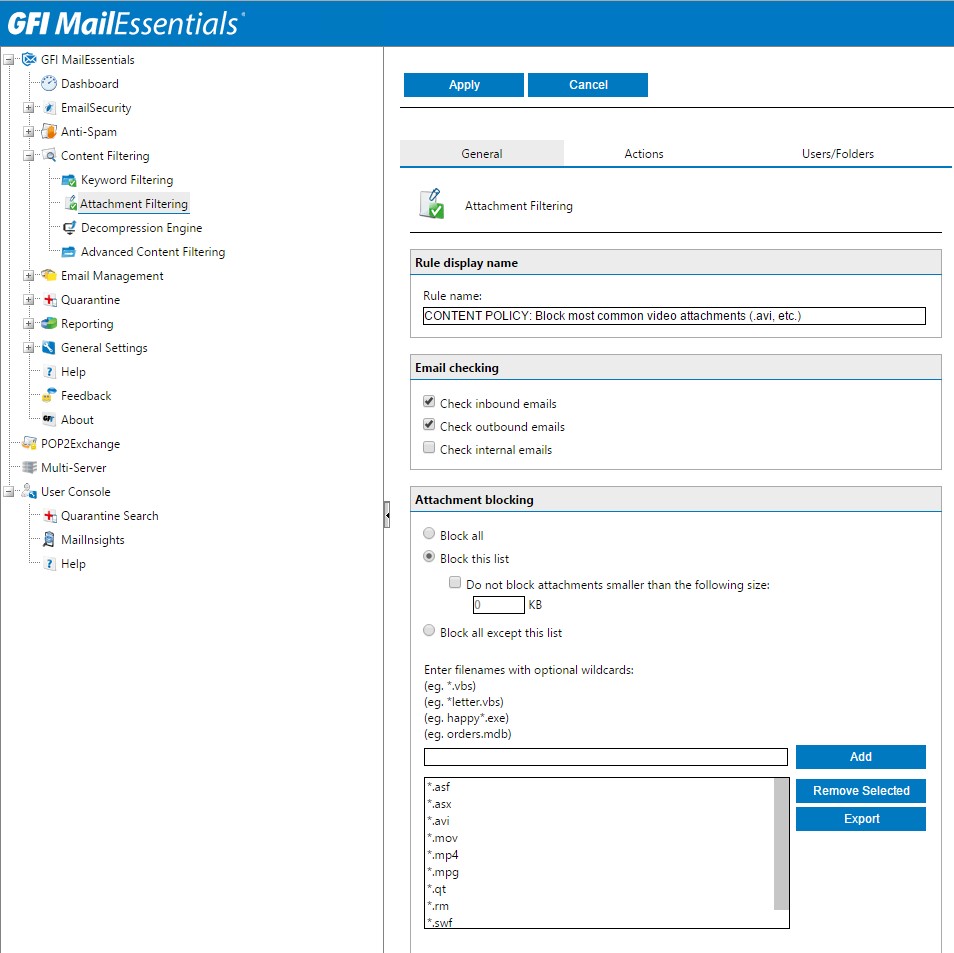
Task: Collapse the GFI MailEssentials root node
Action: [9, 60]
